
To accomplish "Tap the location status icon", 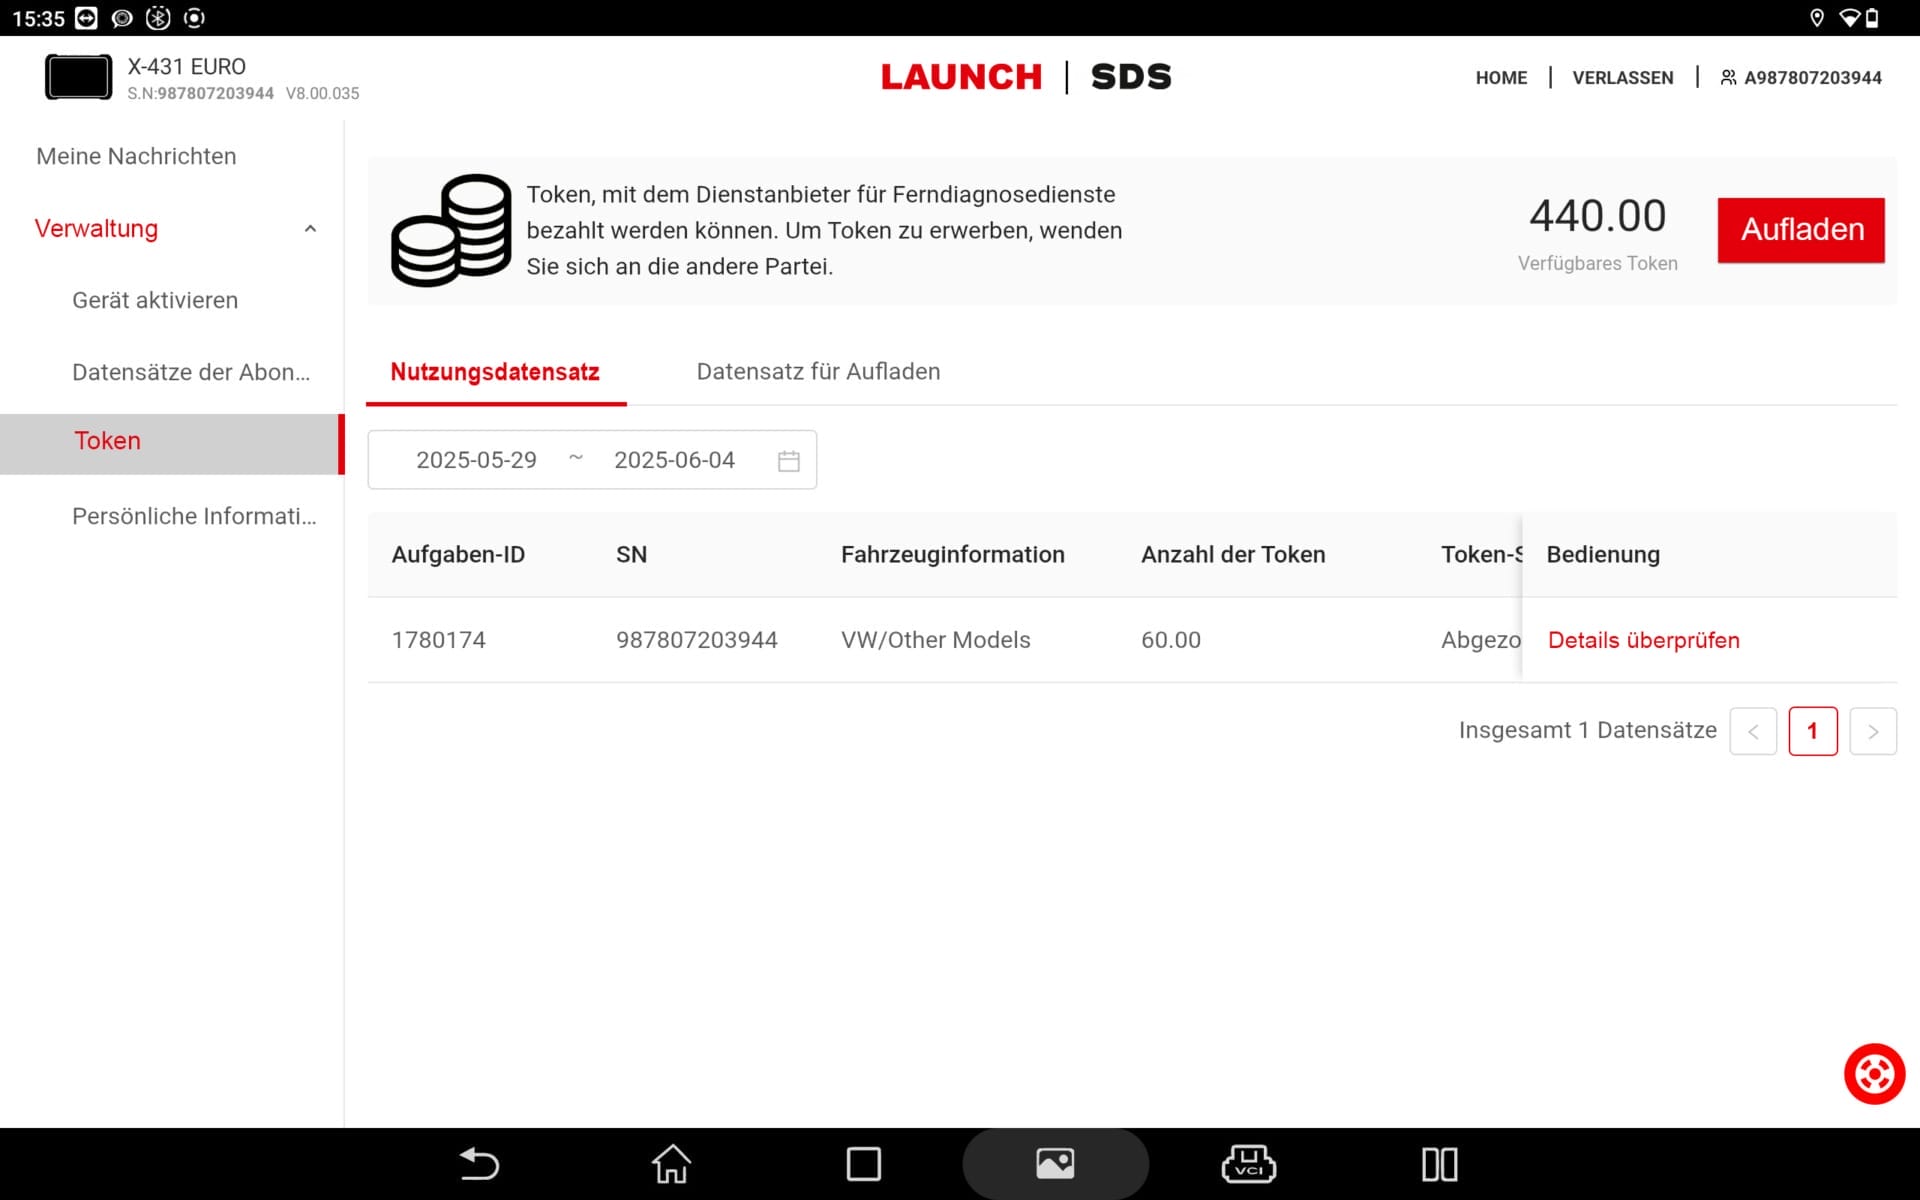I will (x=1817, y=18).
